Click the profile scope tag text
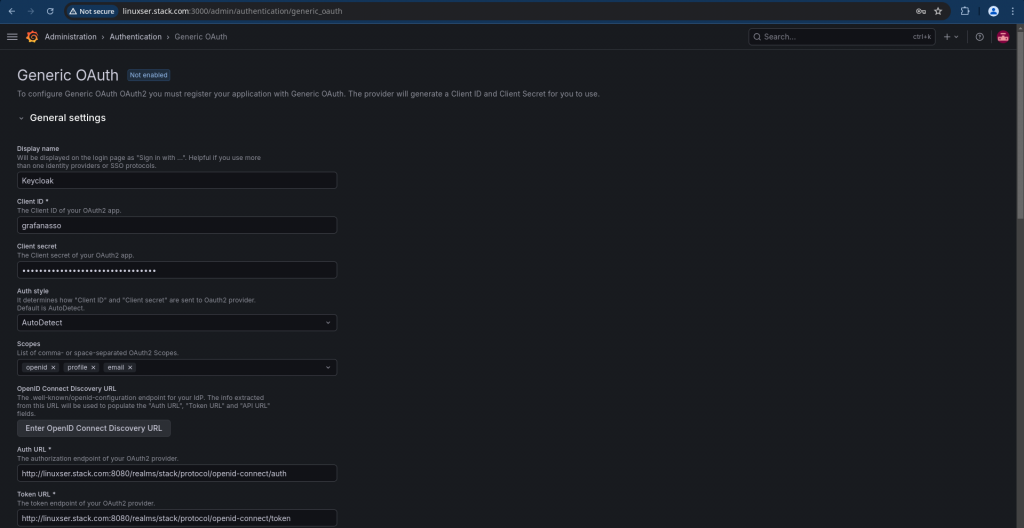This screenshot has width=1024, height=528. click(77, 367)
